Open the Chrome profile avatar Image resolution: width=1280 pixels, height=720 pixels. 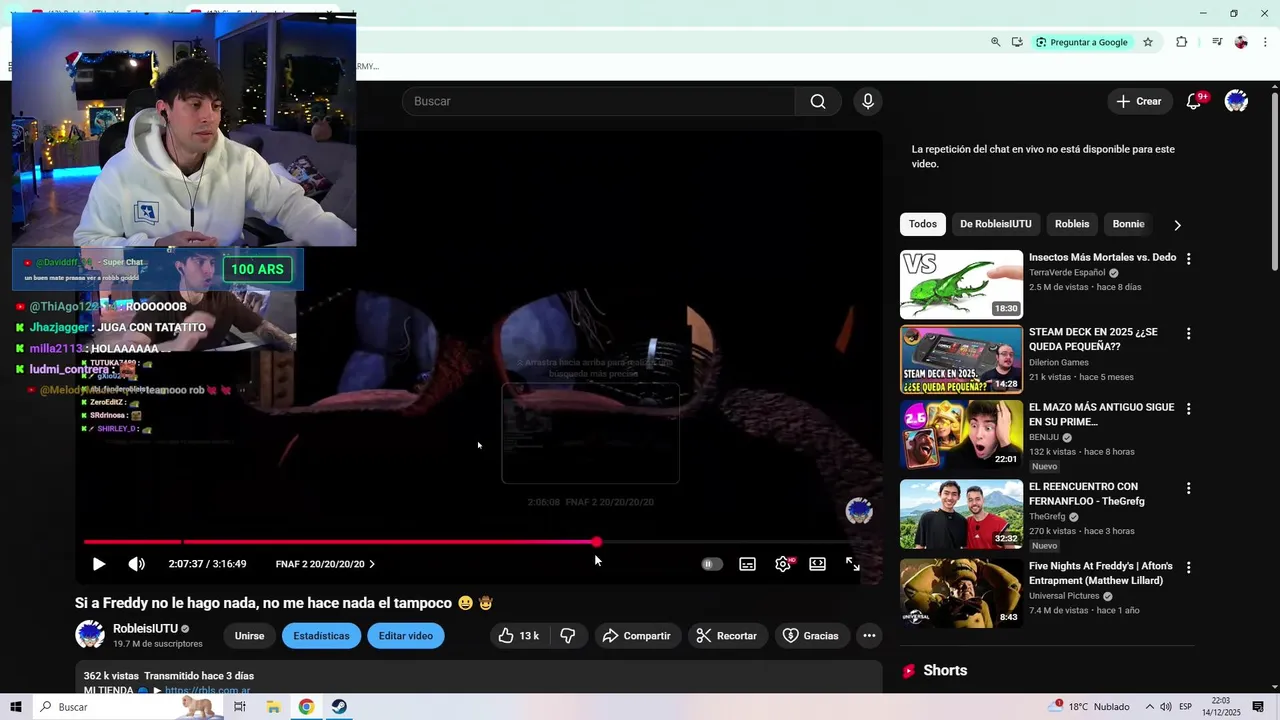click(x=1241, y=42)
